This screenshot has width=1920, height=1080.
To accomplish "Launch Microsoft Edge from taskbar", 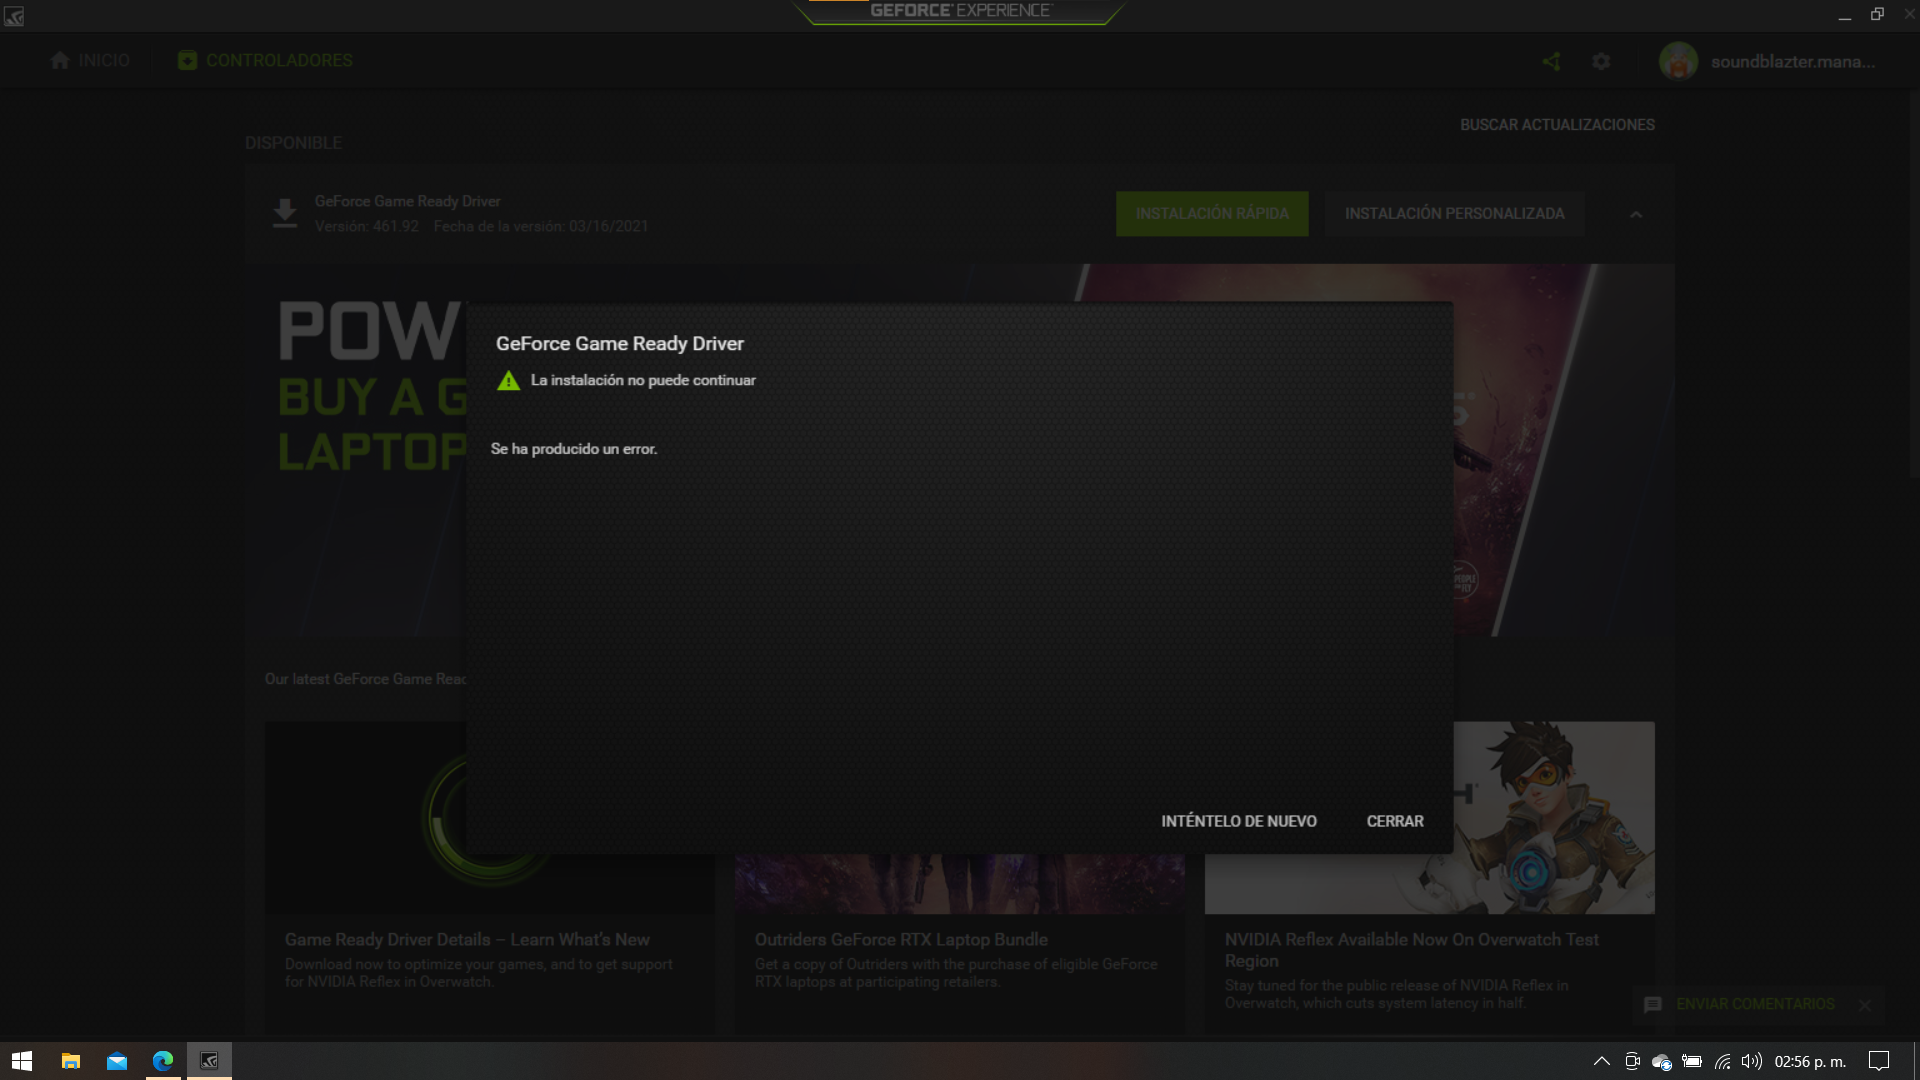I will 163,1061.
